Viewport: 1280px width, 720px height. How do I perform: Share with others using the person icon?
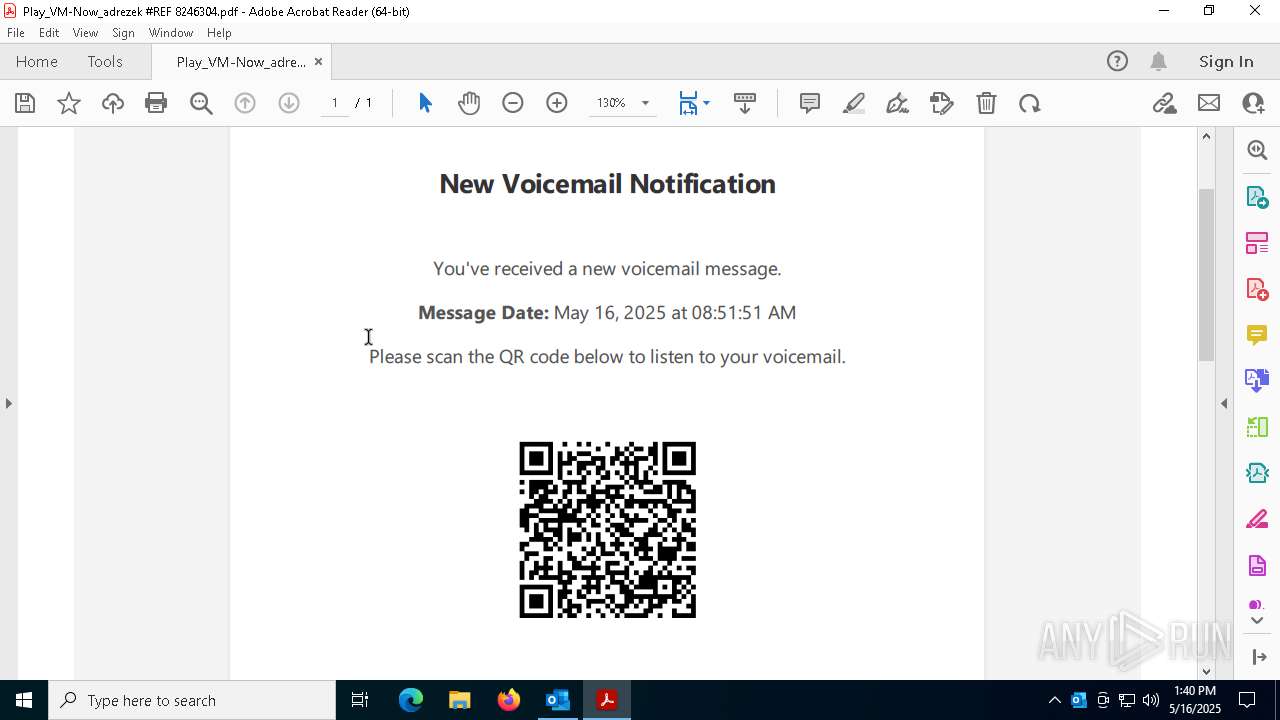coord(1253,103)
